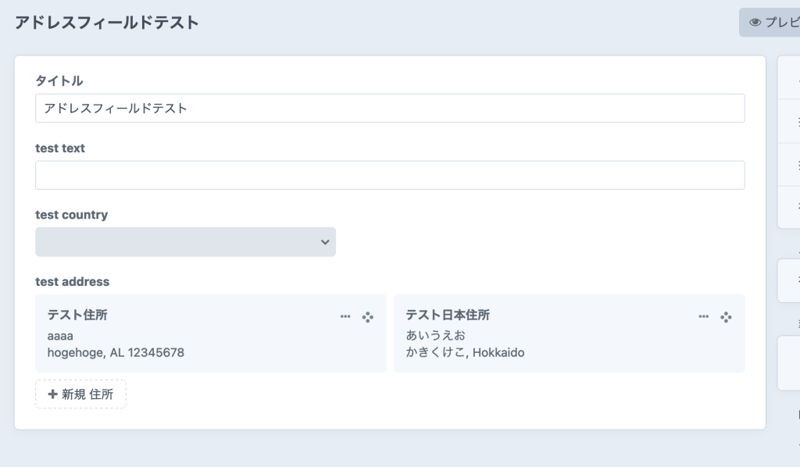The image size is (800, 467).
Task: Click the eye icon Preview button
Action: click(x=769, y=22)
